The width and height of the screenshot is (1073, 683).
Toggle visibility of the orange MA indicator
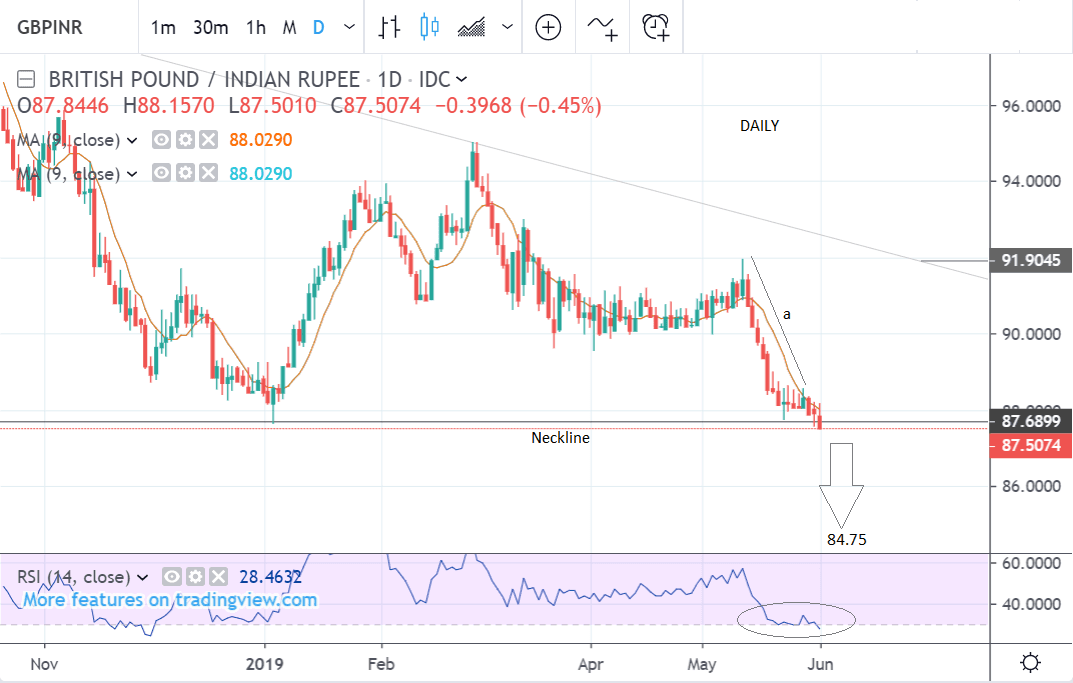(x=161, y=140)
